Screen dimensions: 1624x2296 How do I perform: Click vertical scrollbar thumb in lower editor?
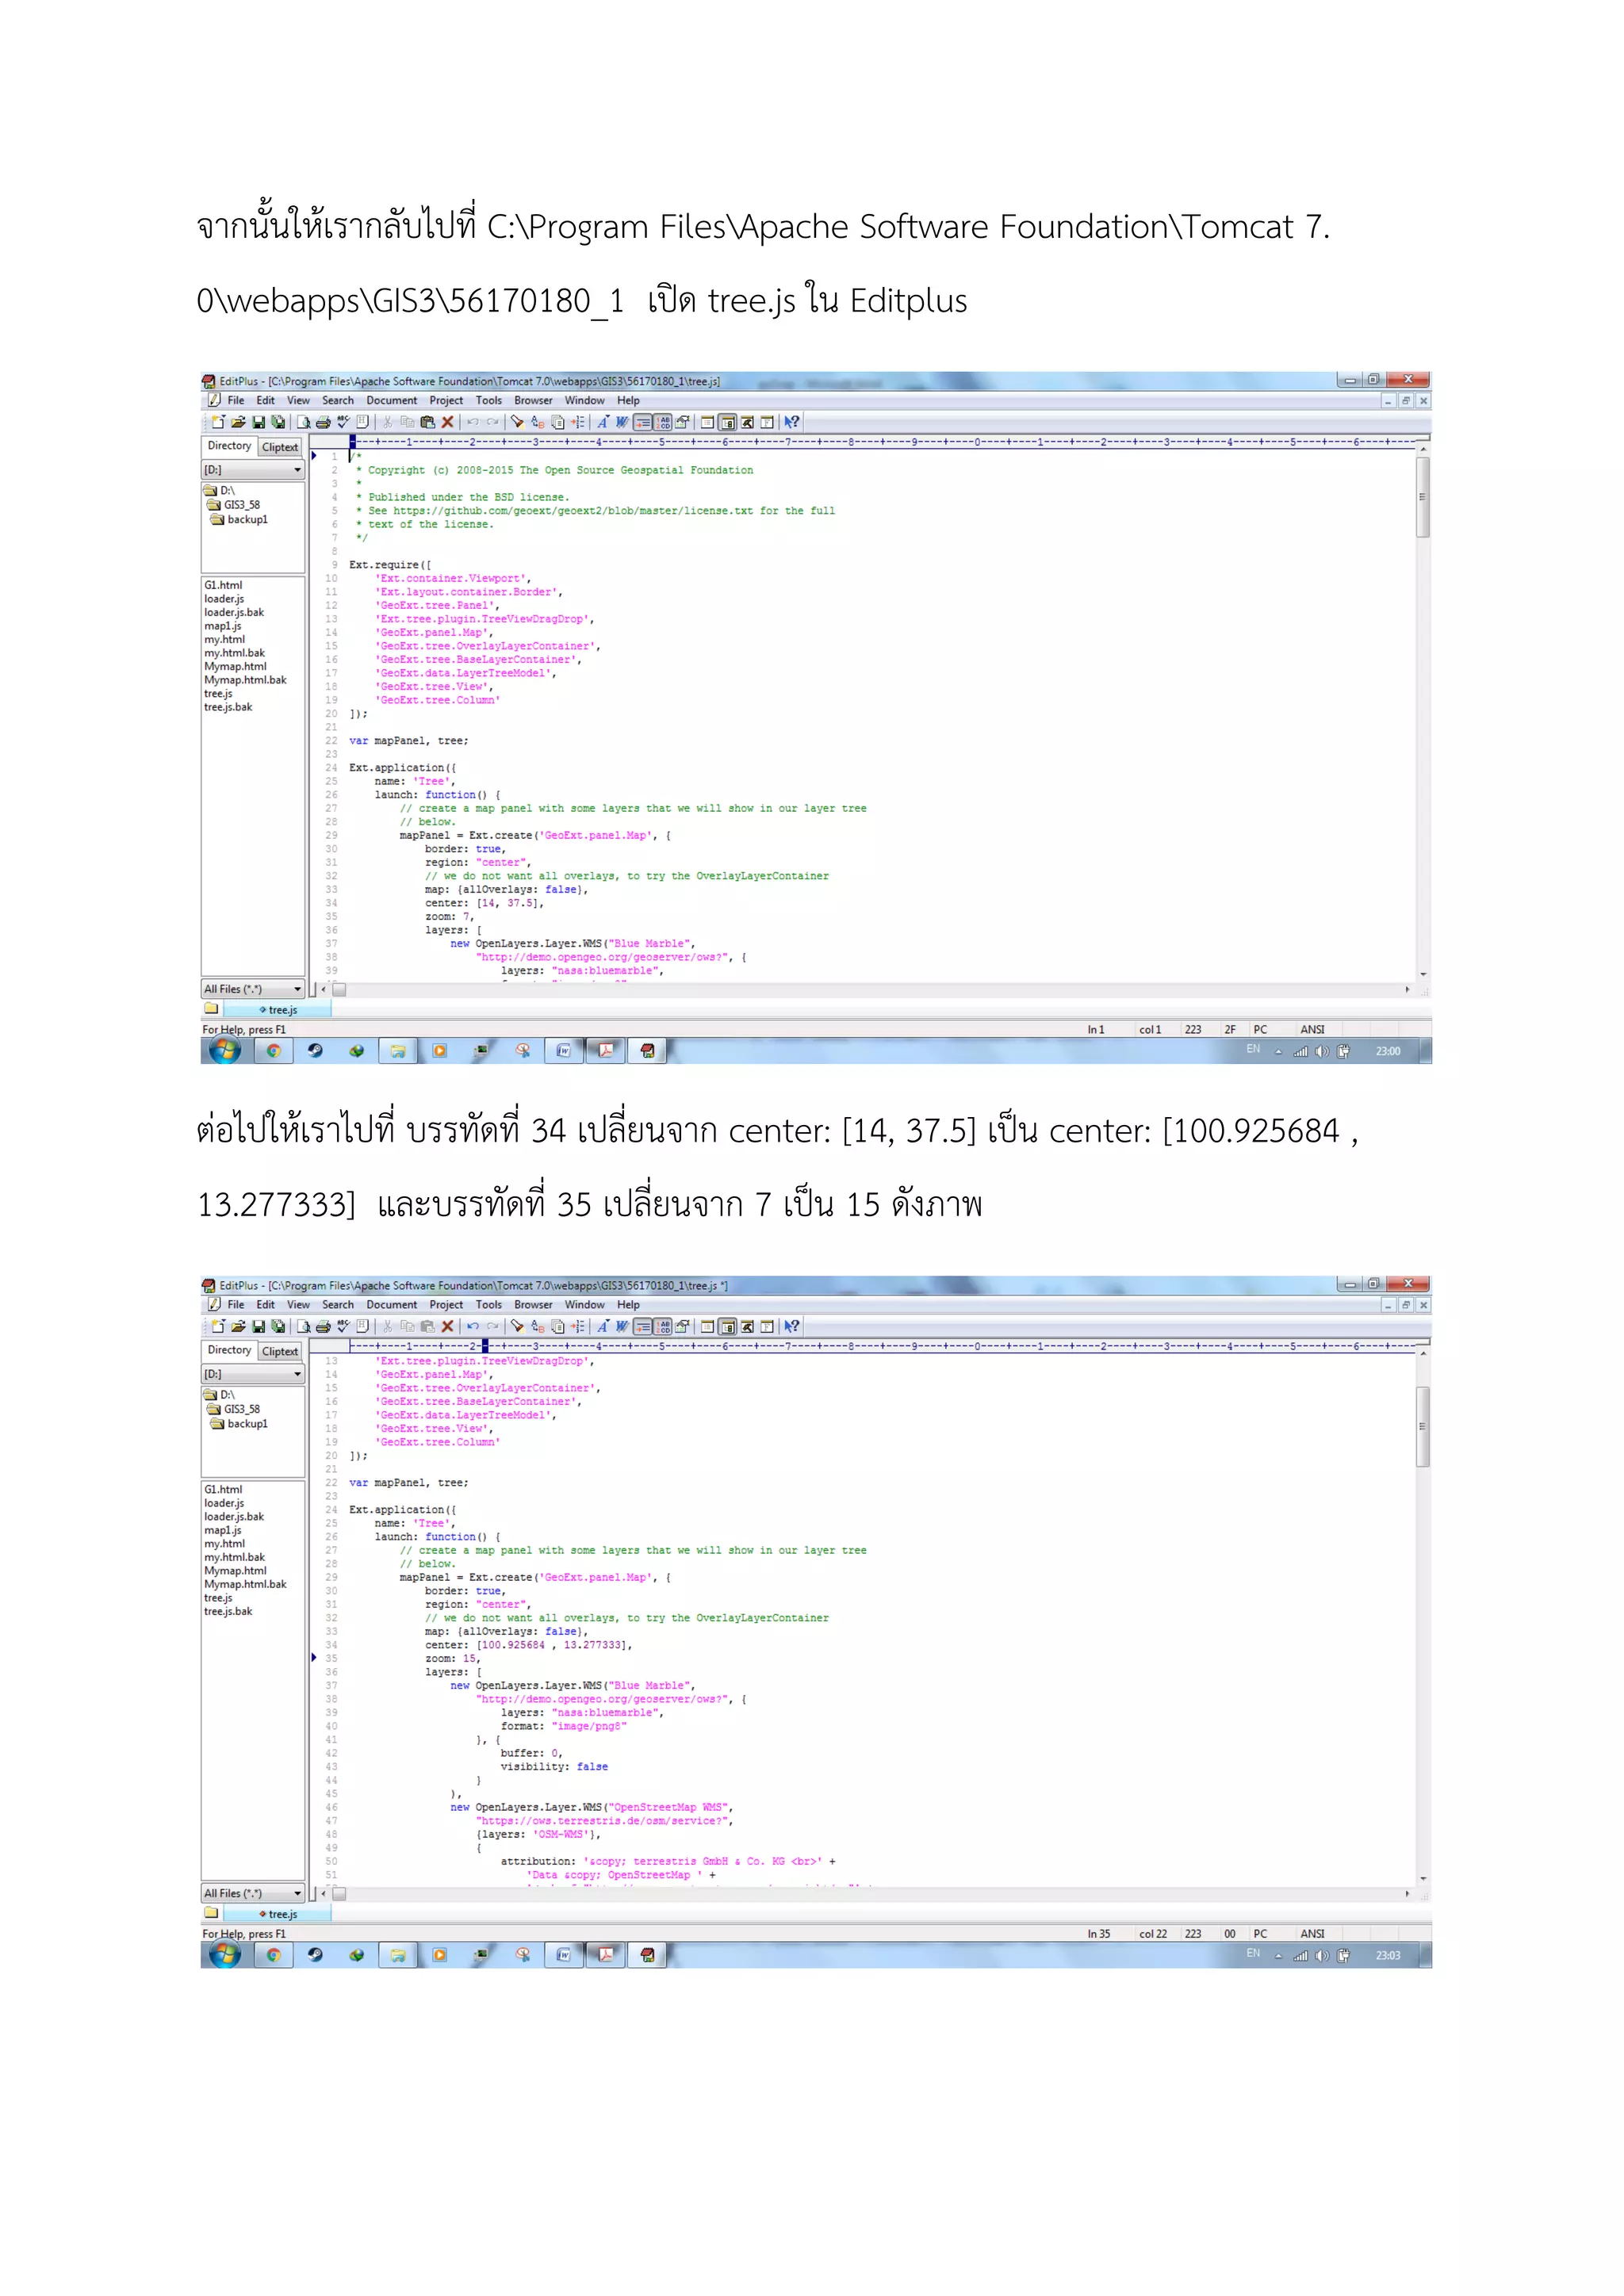1422,1426
